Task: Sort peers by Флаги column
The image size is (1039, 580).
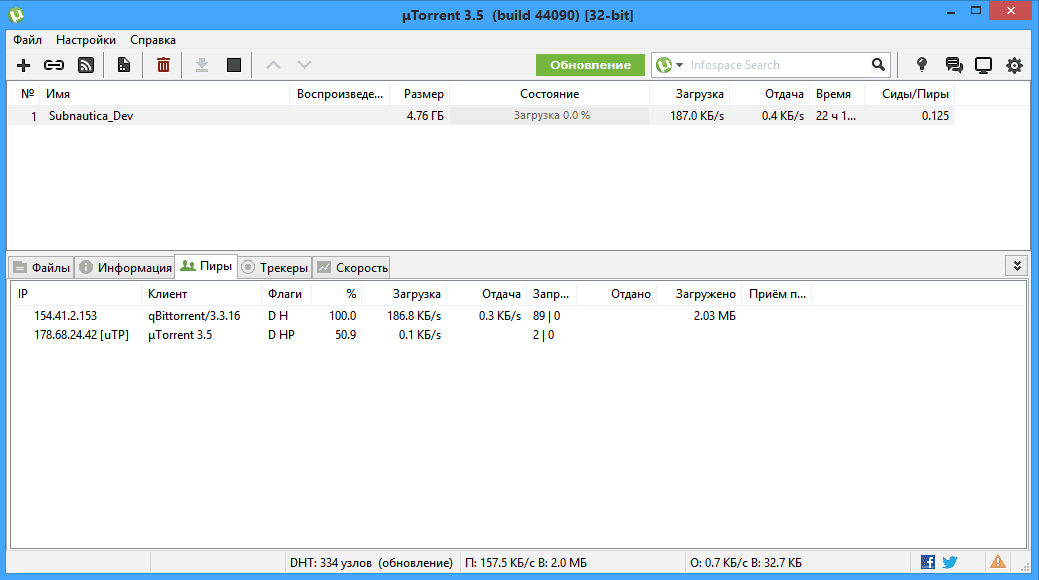Action: pyautogui.click(x=287, y=294)
